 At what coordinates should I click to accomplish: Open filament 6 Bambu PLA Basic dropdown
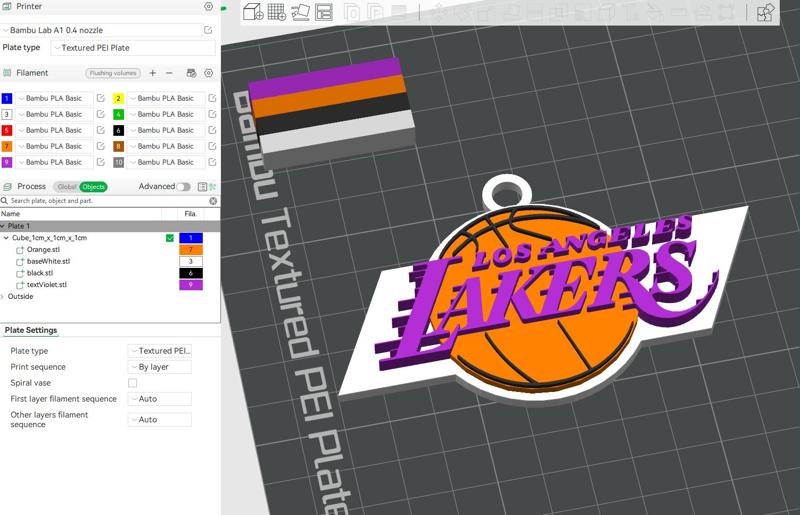tap(166, 130)
